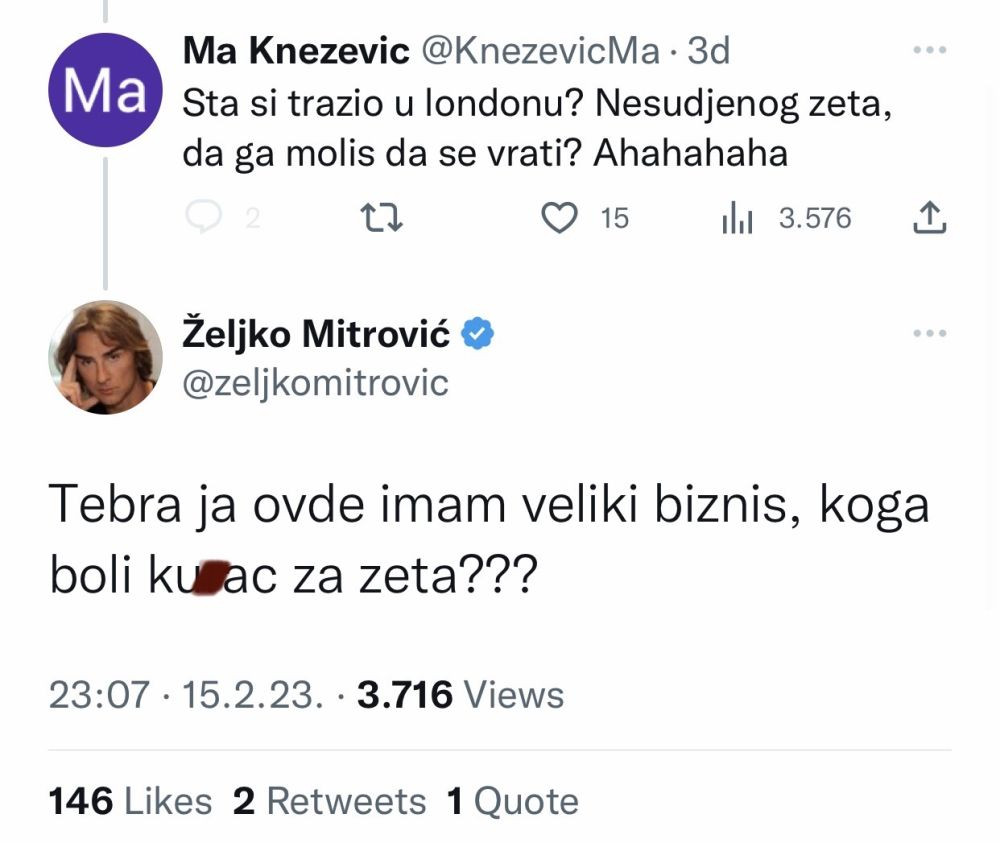Open more options for Željko Mitrović's tweet
Viewport: 1000px width, 843px height.
pos(930,334)
